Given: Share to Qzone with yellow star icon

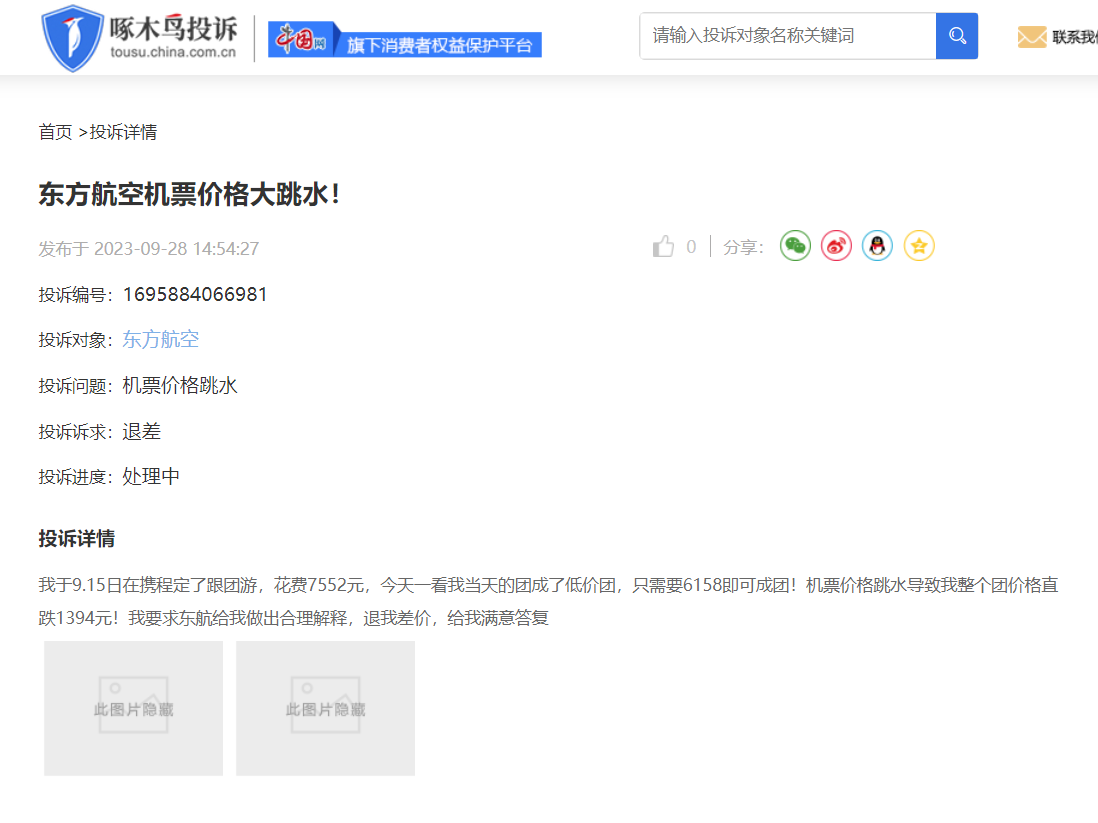Looking at the screenshot, I should [919, 246].
